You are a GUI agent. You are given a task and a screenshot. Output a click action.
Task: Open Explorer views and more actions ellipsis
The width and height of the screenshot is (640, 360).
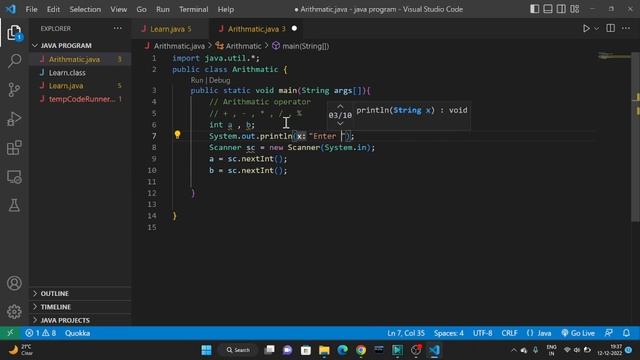click(x=118, y=28)
